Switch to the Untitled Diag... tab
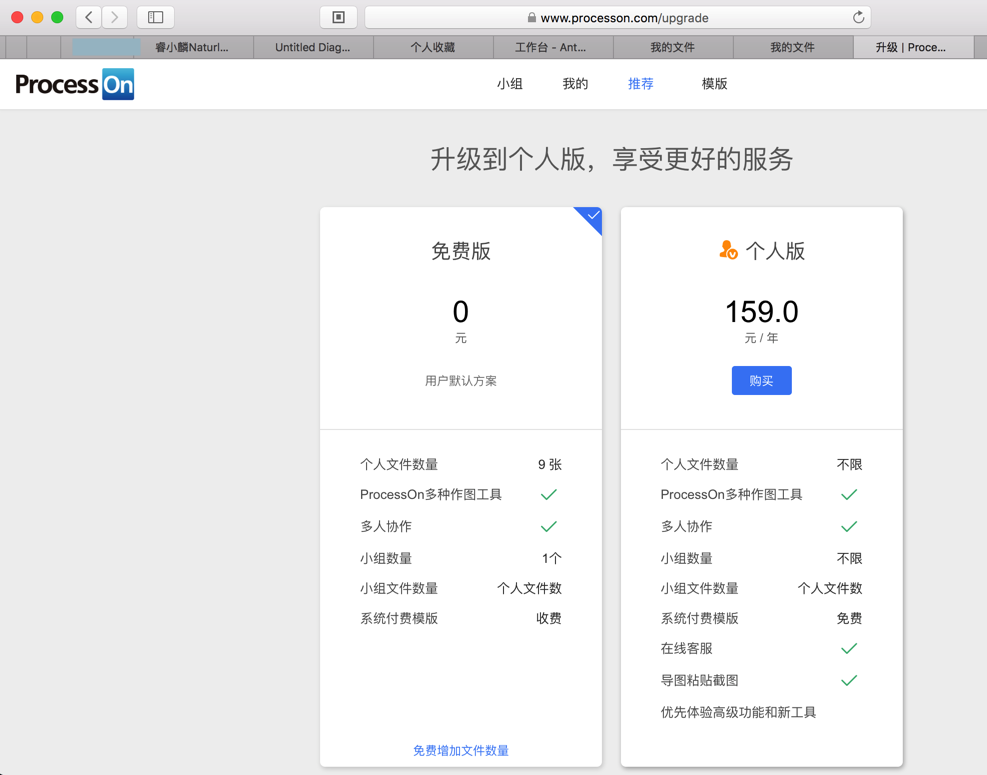This screenshot has width=987, height=775. pyautogui.click(x=313, y=47)
